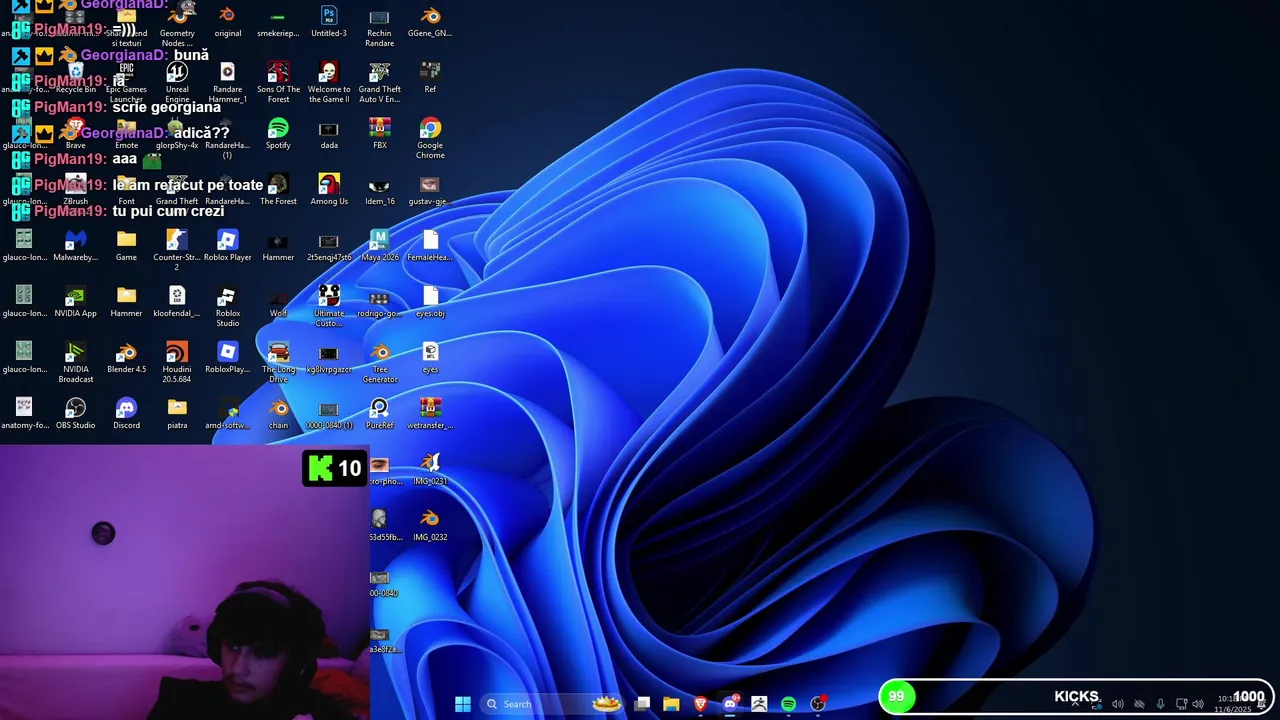This screenshot has width=1280, height=720.
Task: Open the Roblox Studio shortcut
Action: pyautogui.click(x=228, y=307)
